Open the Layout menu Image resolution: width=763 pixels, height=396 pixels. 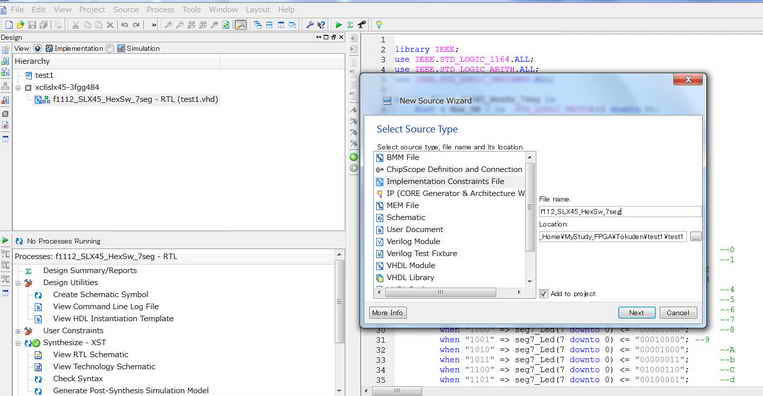[258, 10]
